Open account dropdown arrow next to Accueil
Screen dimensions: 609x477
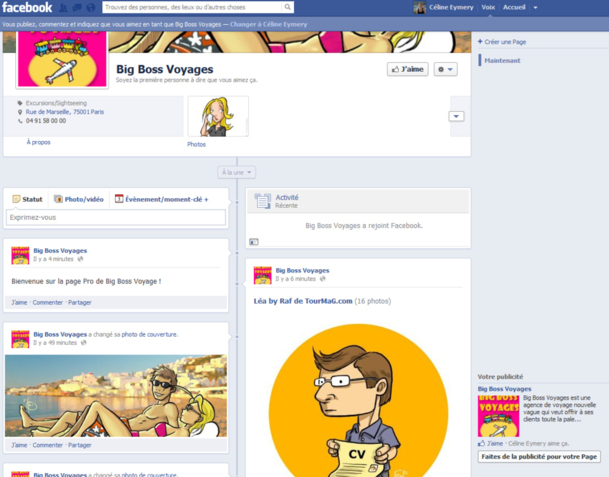pyautogui.click(x=535, y=8)
